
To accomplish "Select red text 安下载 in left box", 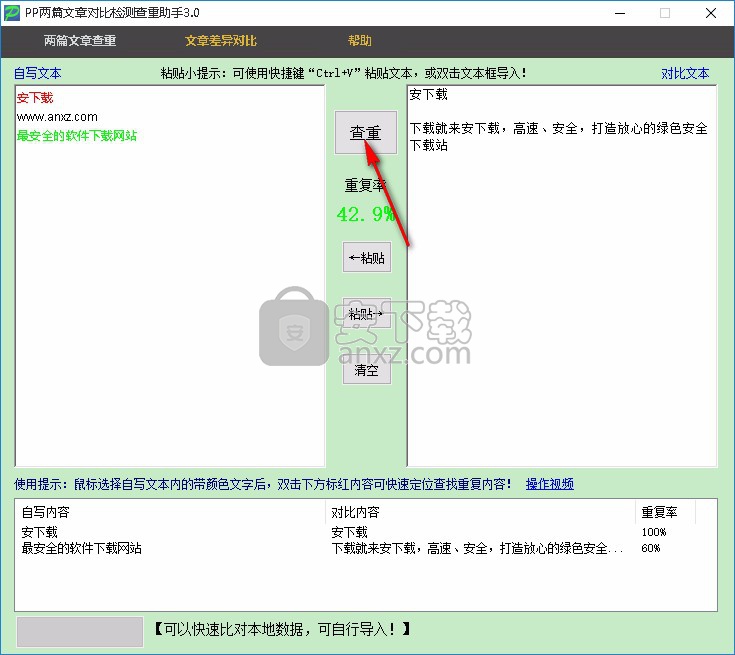I will pyautogui.click(x=35, y=98).
